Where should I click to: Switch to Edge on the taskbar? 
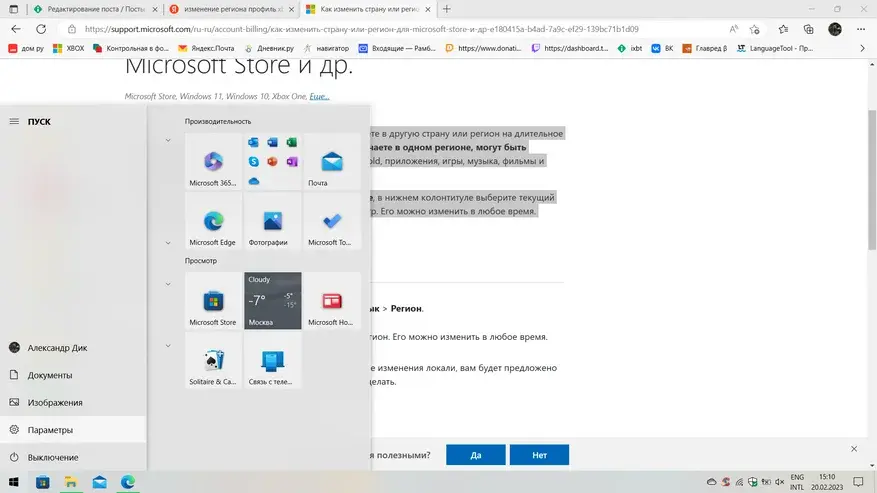(128, 482)
